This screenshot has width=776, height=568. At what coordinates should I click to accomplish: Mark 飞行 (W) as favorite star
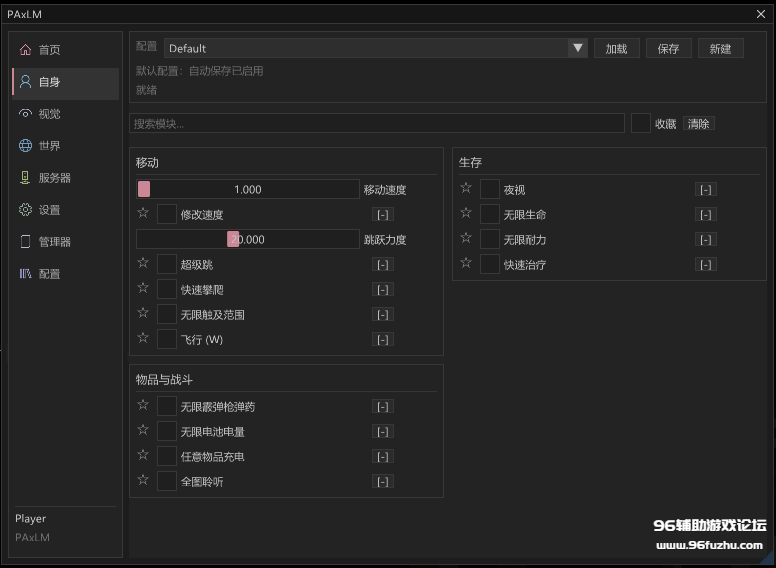[143, 338]
